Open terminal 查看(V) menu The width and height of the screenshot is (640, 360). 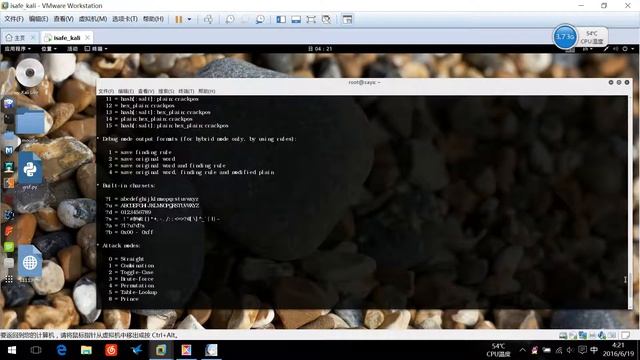pyautogui.click(x=146, y=91)
